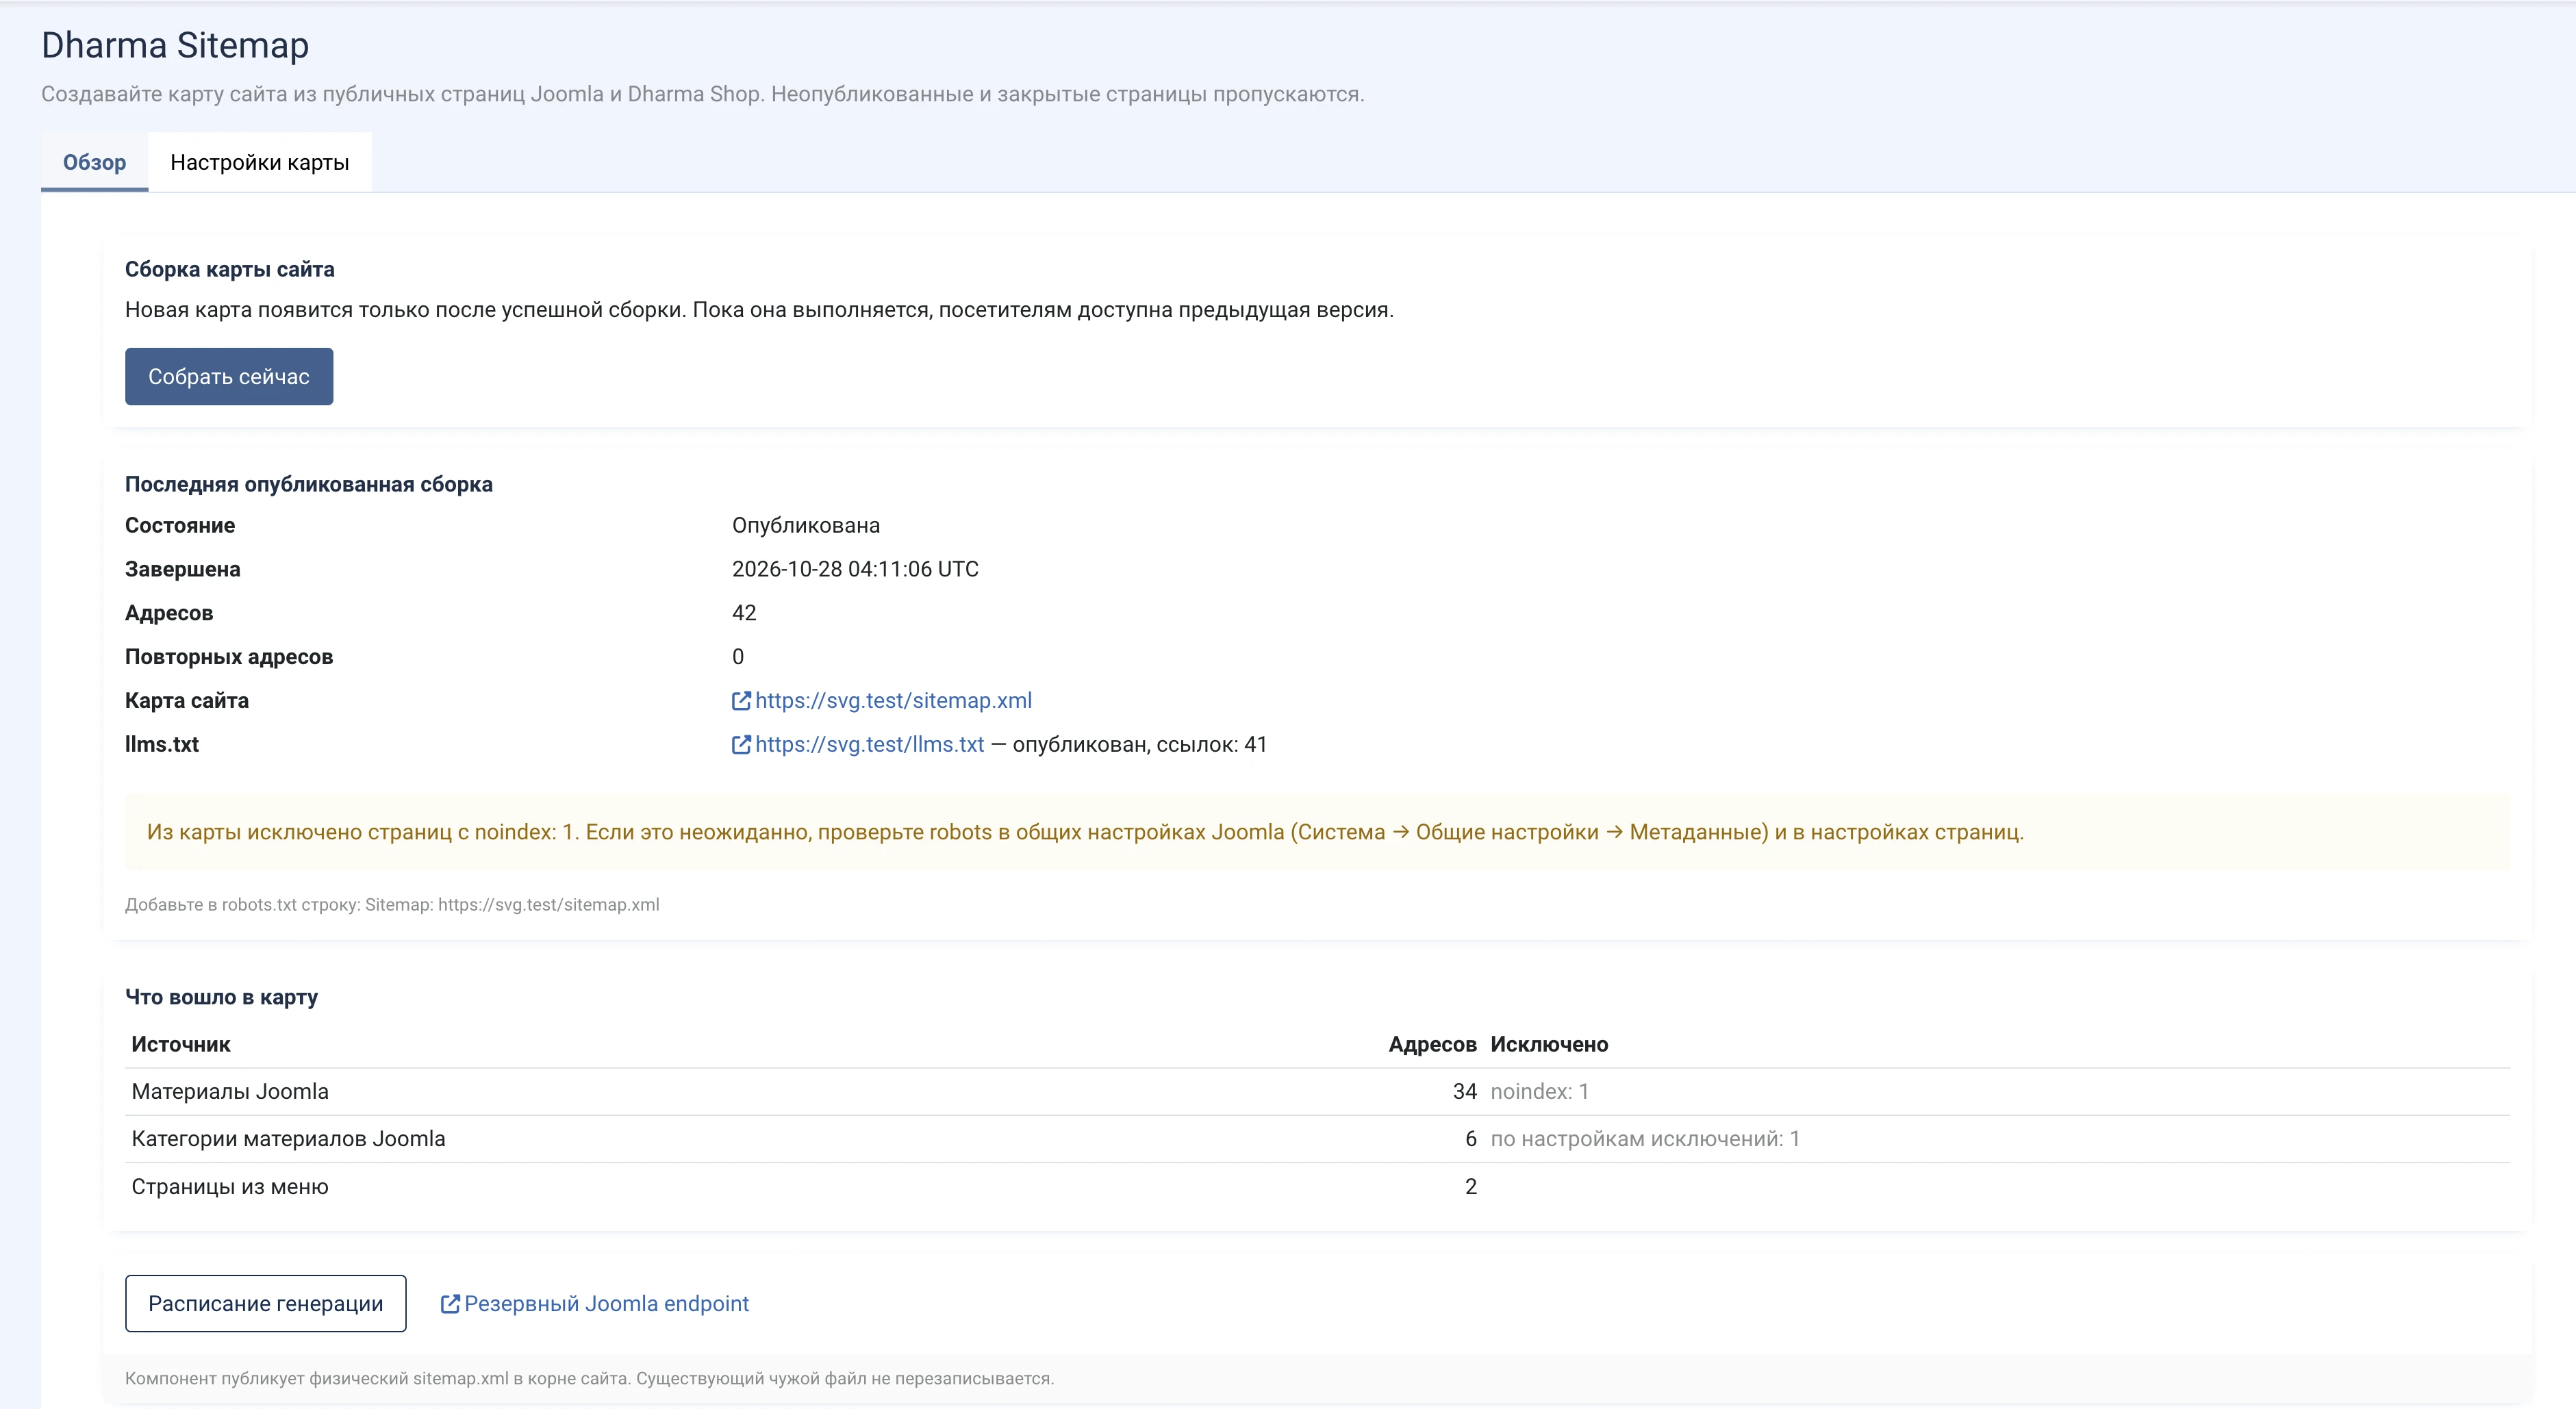Click the footer note about physical sitemap.xml

point(589,1378)
